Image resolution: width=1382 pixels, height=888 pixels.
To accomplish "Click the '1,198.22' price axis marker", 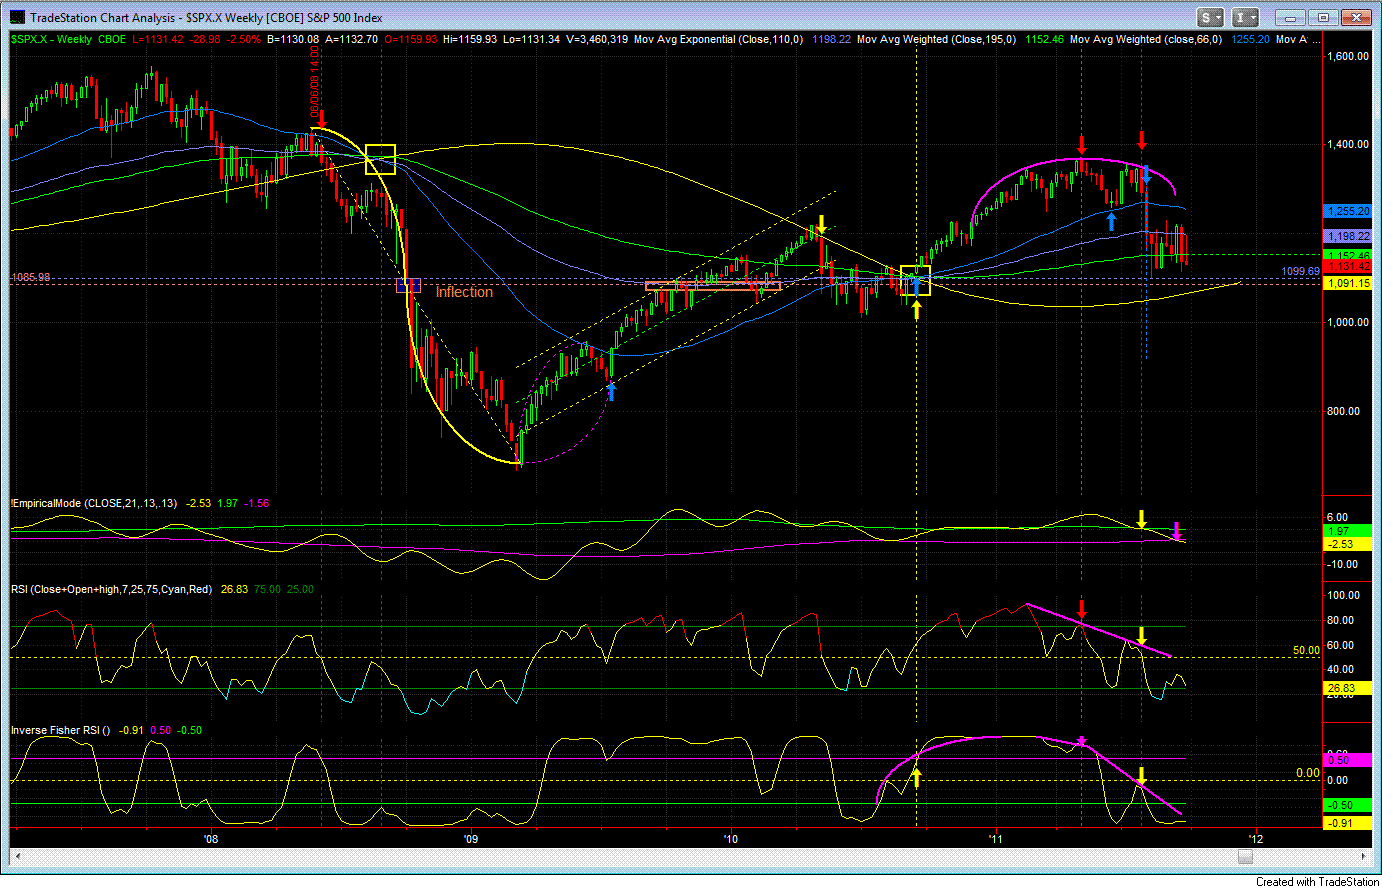I will (1347, 236).
